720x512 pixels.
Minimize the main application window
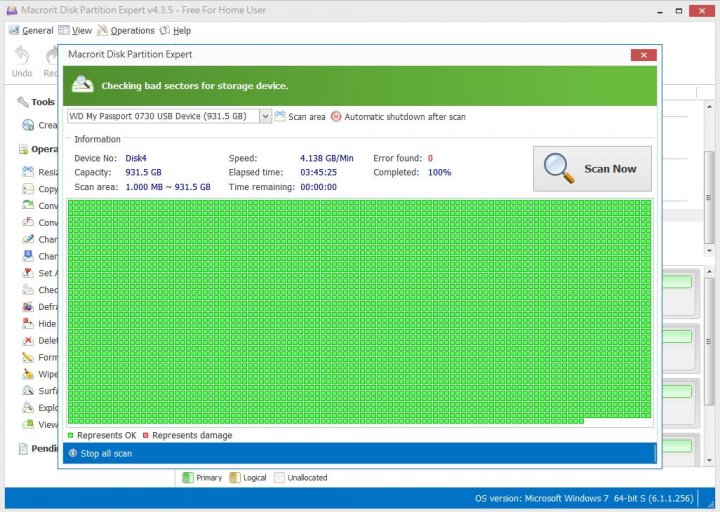(660, 11)
